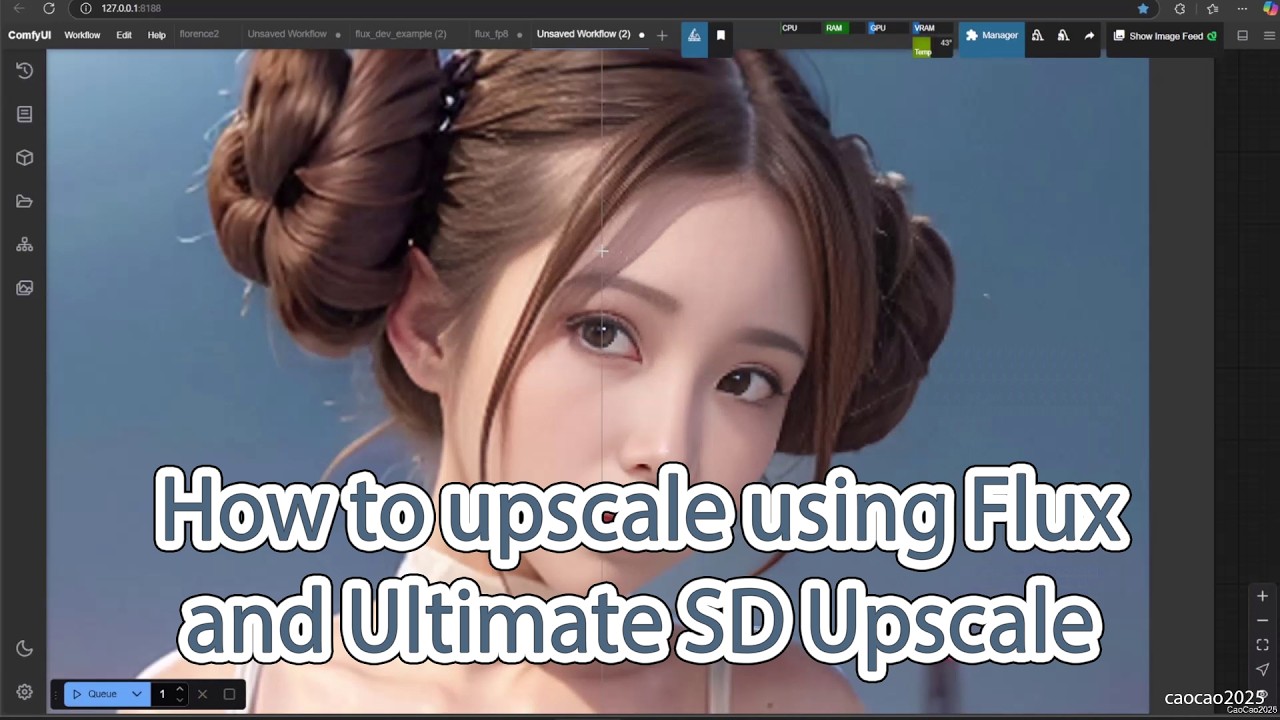
Task: Click the first unload models icon
Action: click(x=1038, y=35)
